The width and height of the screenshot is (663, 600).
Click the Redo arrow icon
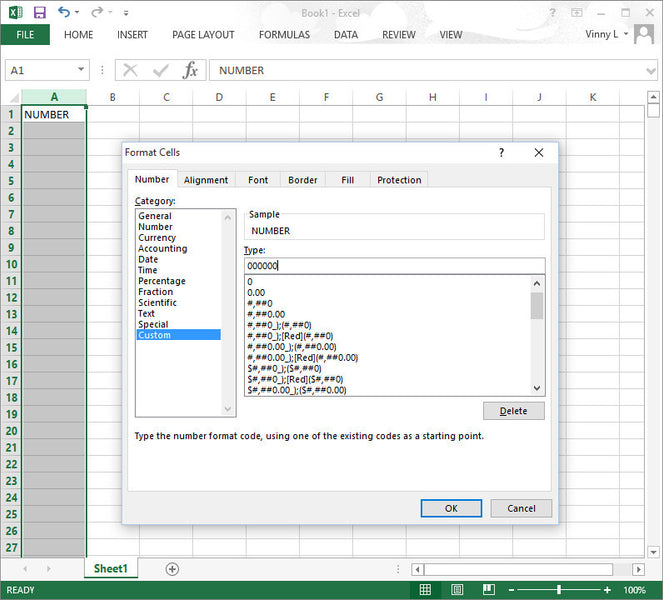coord(97,13)
